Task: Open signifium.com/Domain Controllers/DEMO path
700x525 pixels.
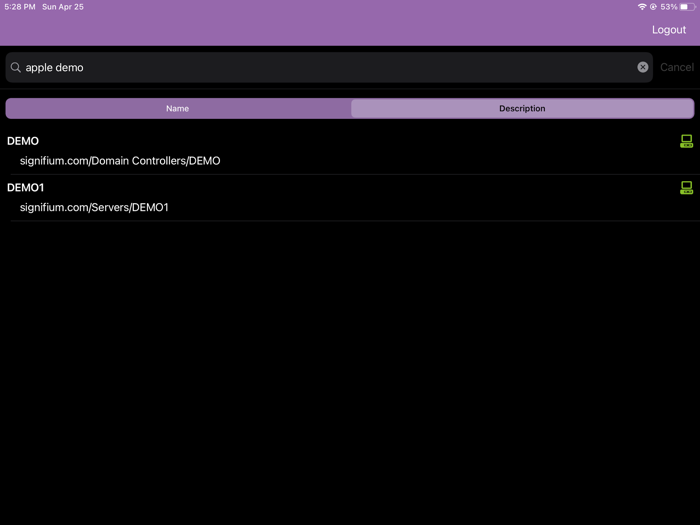Action: pyautogui.click(x=120, y=161)
